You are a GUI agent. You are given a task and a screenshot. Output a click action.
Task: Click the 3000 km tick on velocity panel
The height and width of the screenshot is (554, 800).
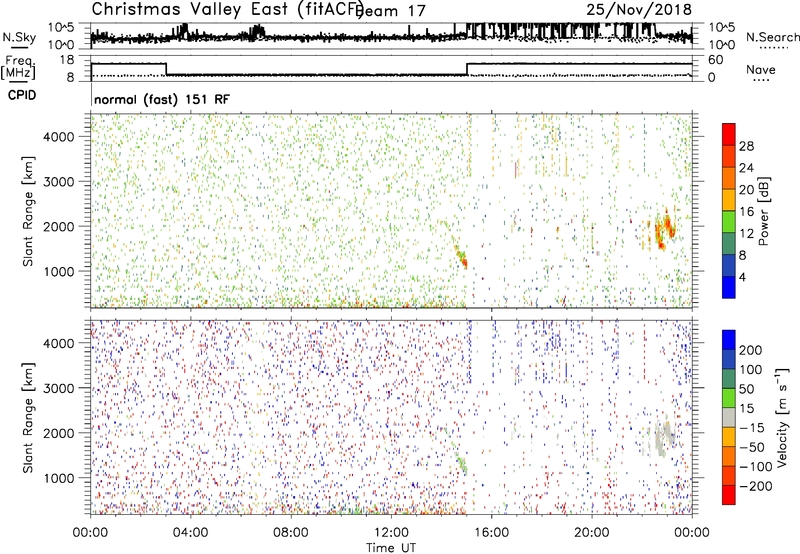pyautogui.click(x=59, y=388)
